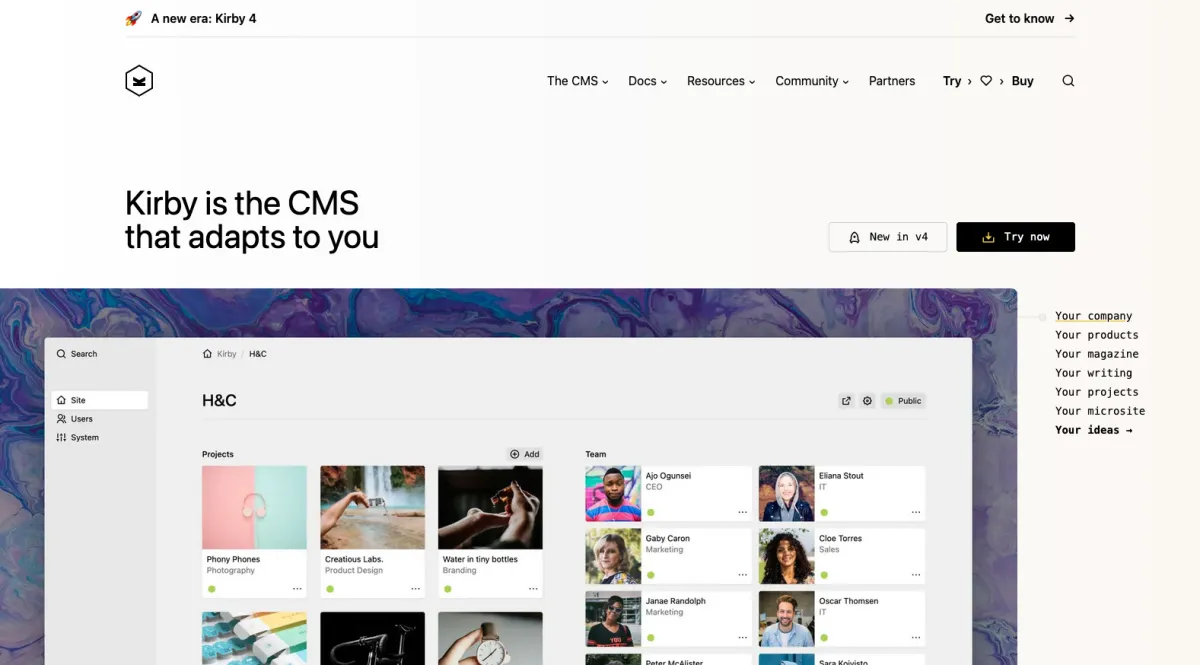The width and height of the screenshot is (1200, 665).
Task: Click Try in the navigation
Action: point(952,81)
